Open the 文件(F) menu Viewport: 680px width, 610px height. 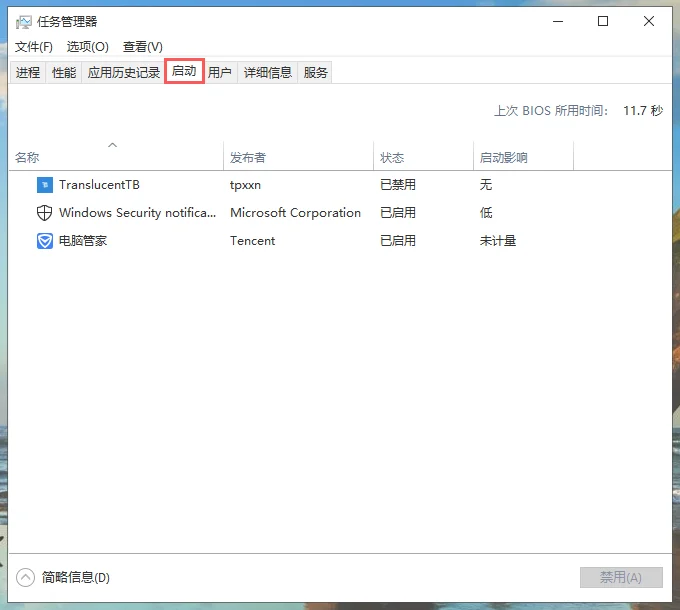(x=34, y=47)
